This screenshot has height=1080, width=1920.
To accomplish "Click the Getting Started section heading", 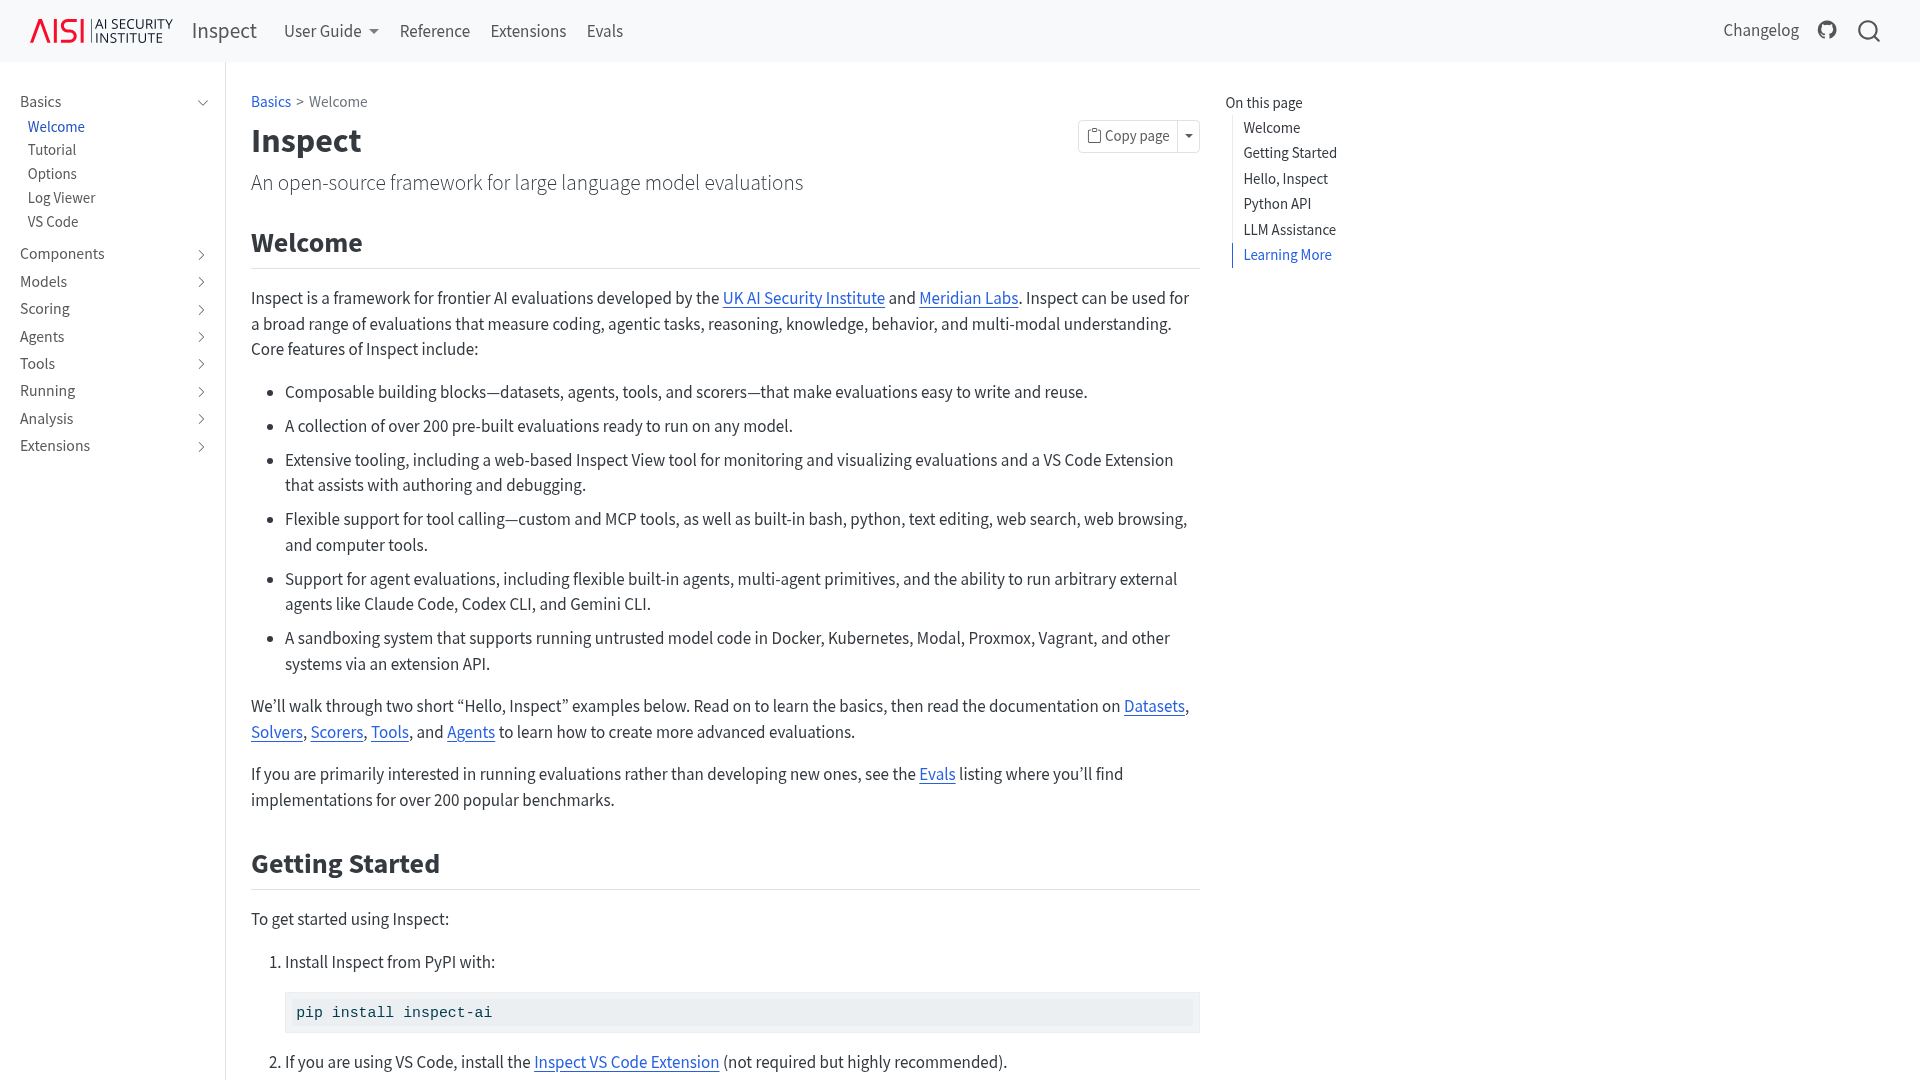I will (x=345, y=864).
